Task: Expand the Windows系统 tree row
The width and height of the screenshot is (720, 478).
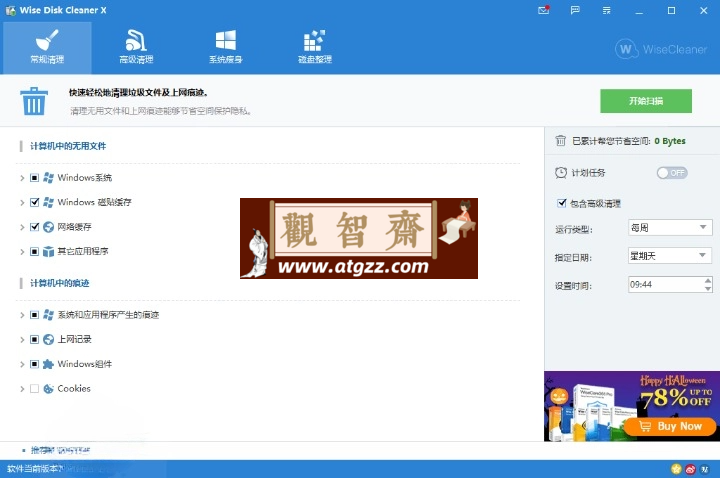Action: click(x=22, y=178)
